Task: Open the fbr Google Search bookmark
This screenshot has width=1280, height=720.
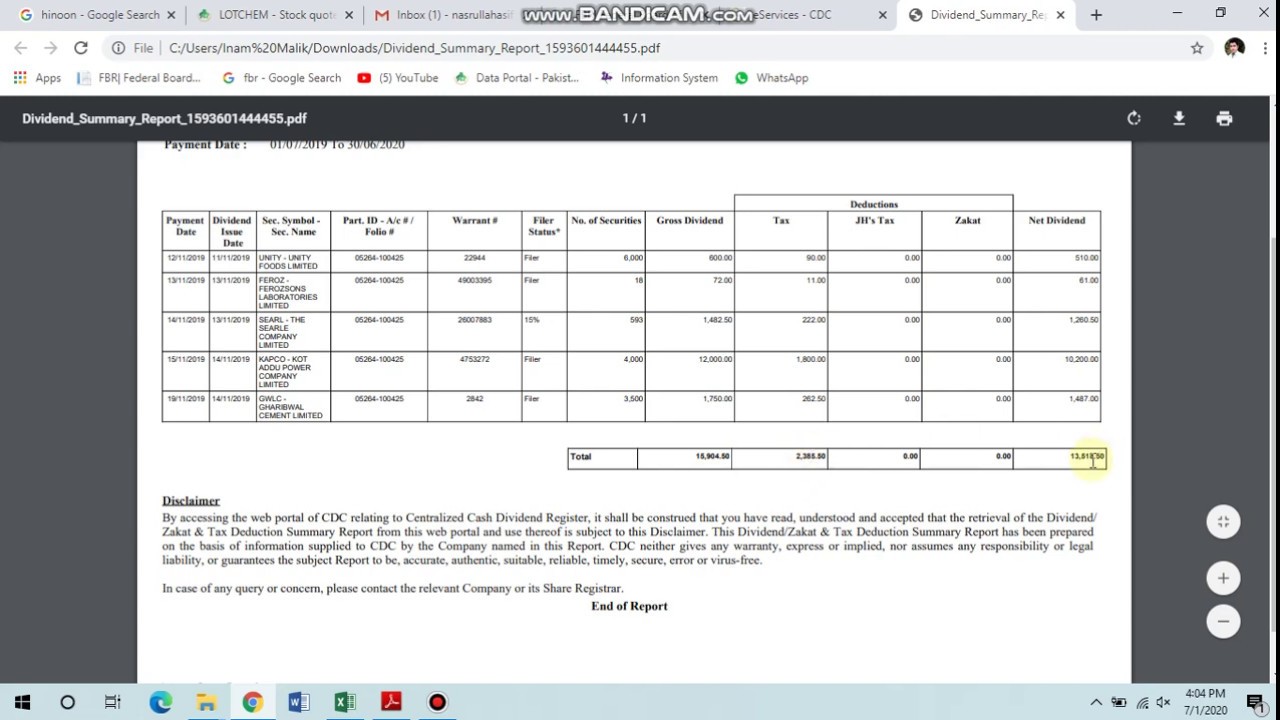Action: (x=281, y=78)
